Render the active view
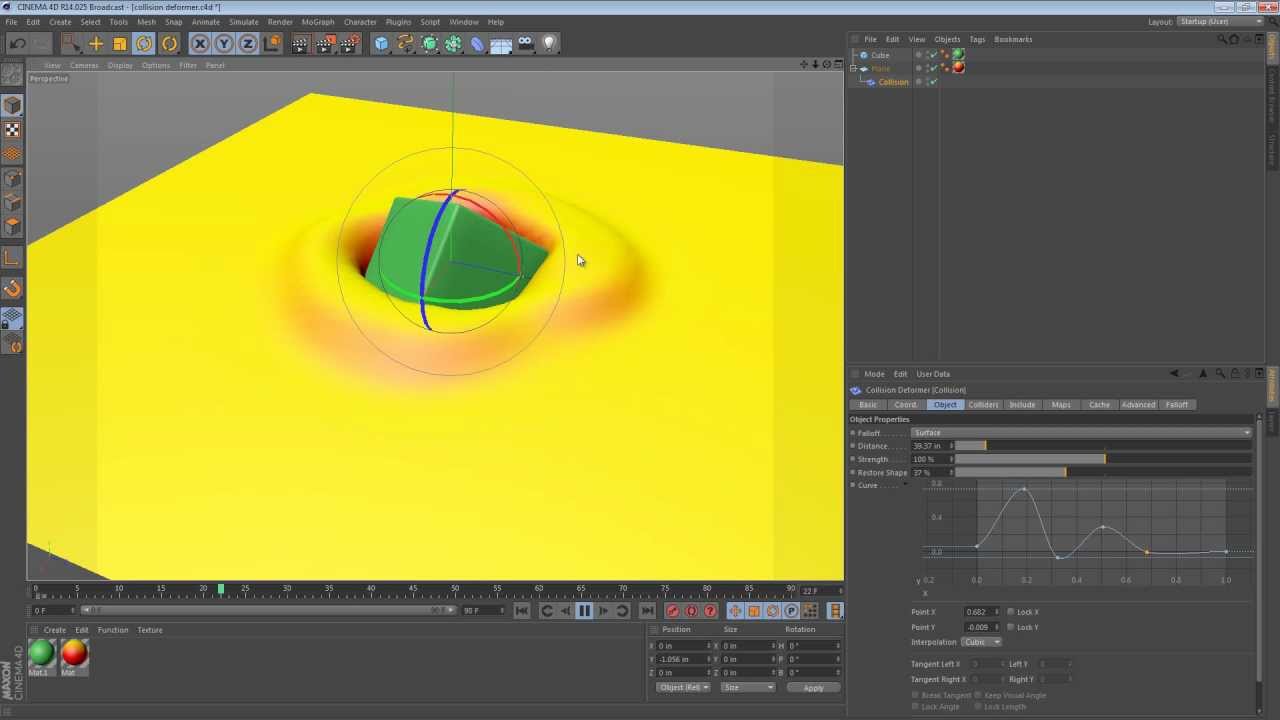 click(301, 43)
